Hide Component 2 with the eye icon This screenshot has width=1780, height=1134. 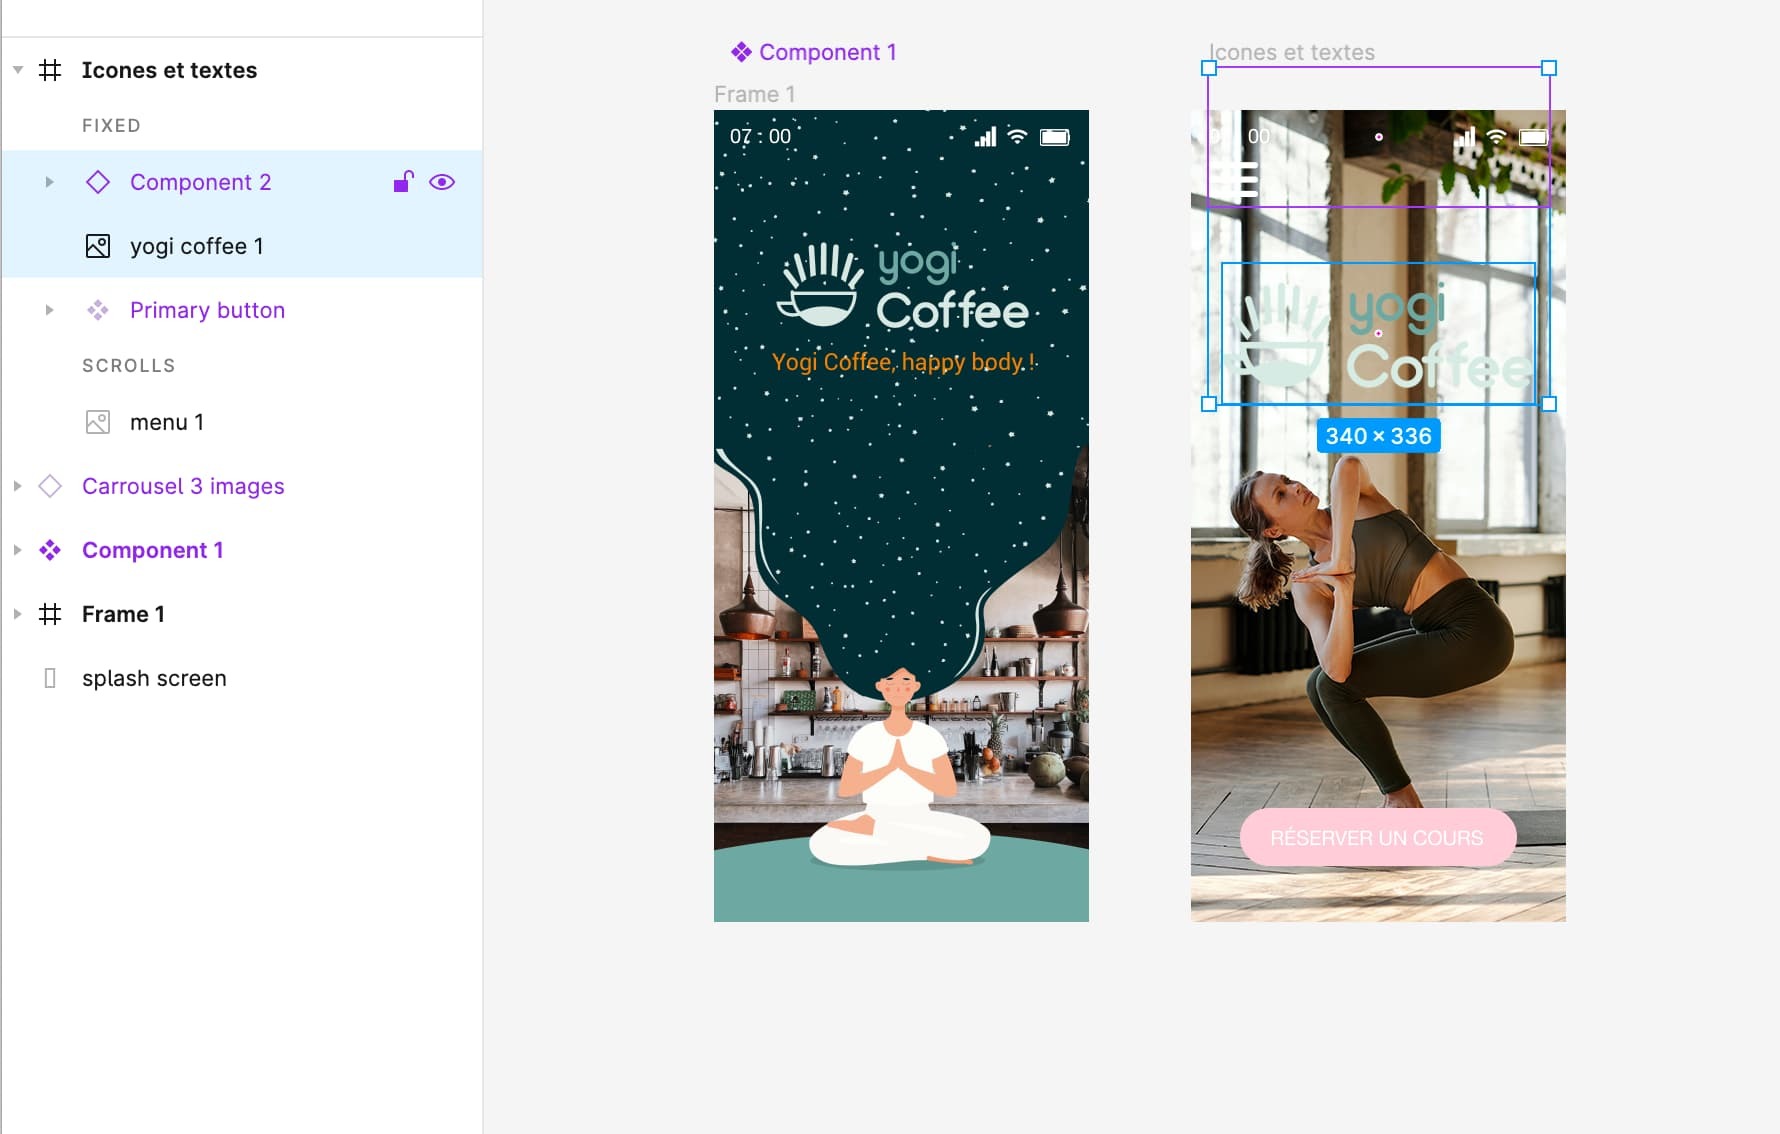pyautogui.click(x=442, y=182)
